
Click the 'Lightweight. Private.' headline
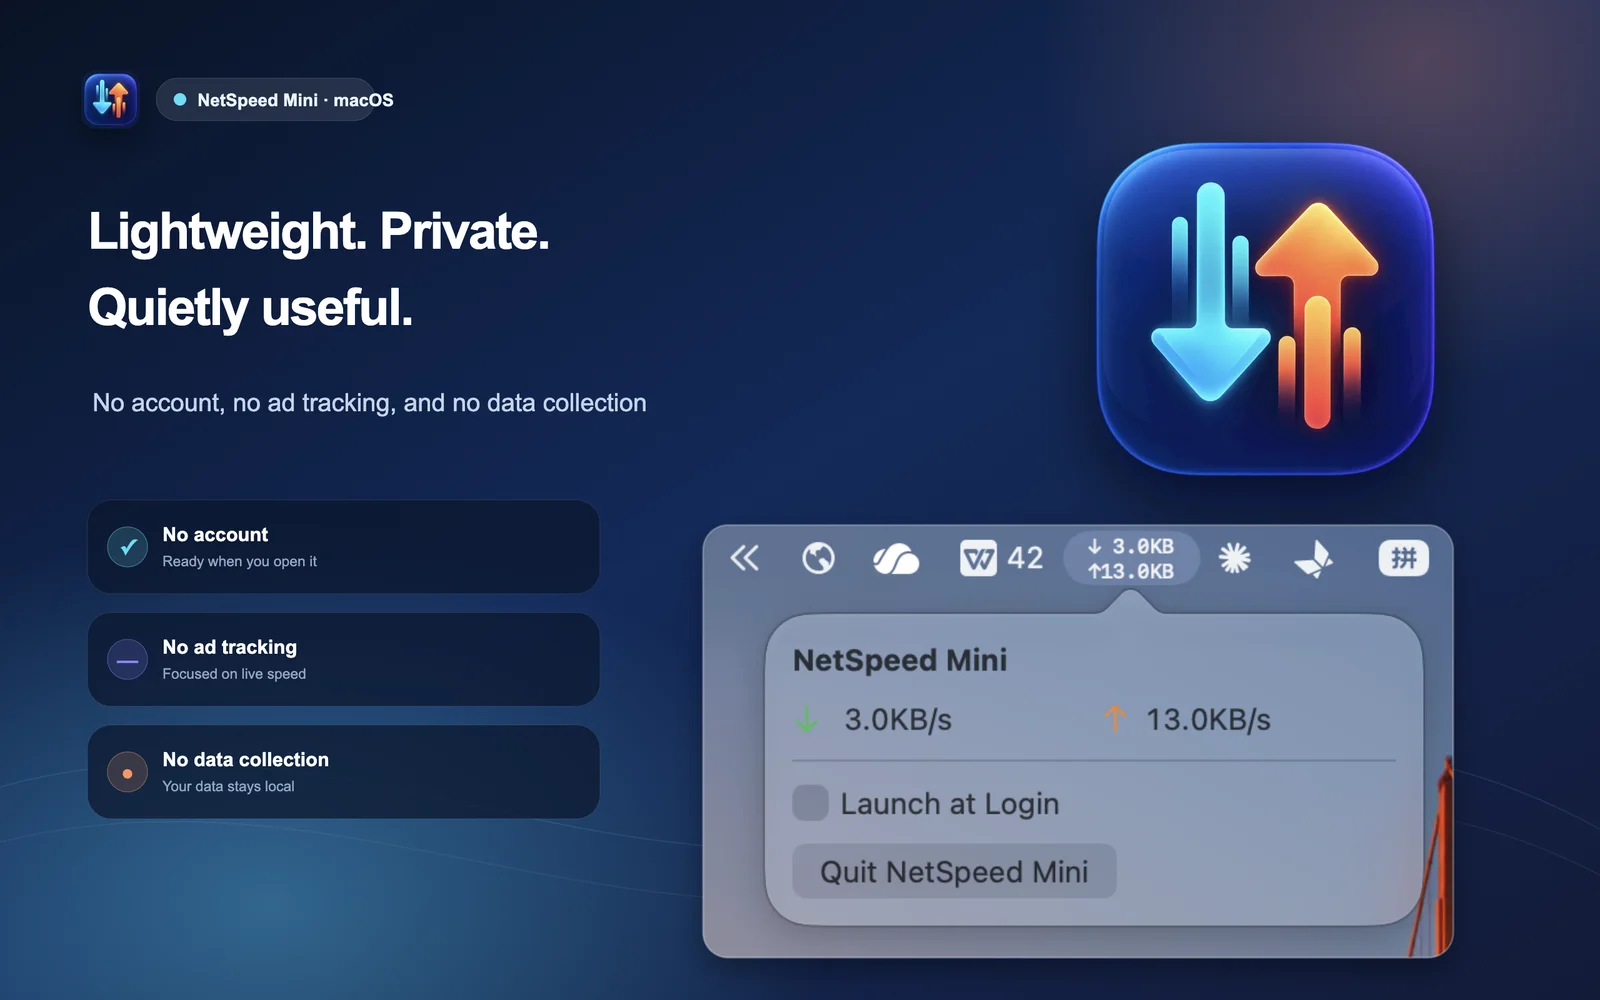pyautogui.click(x=319, y=233)
